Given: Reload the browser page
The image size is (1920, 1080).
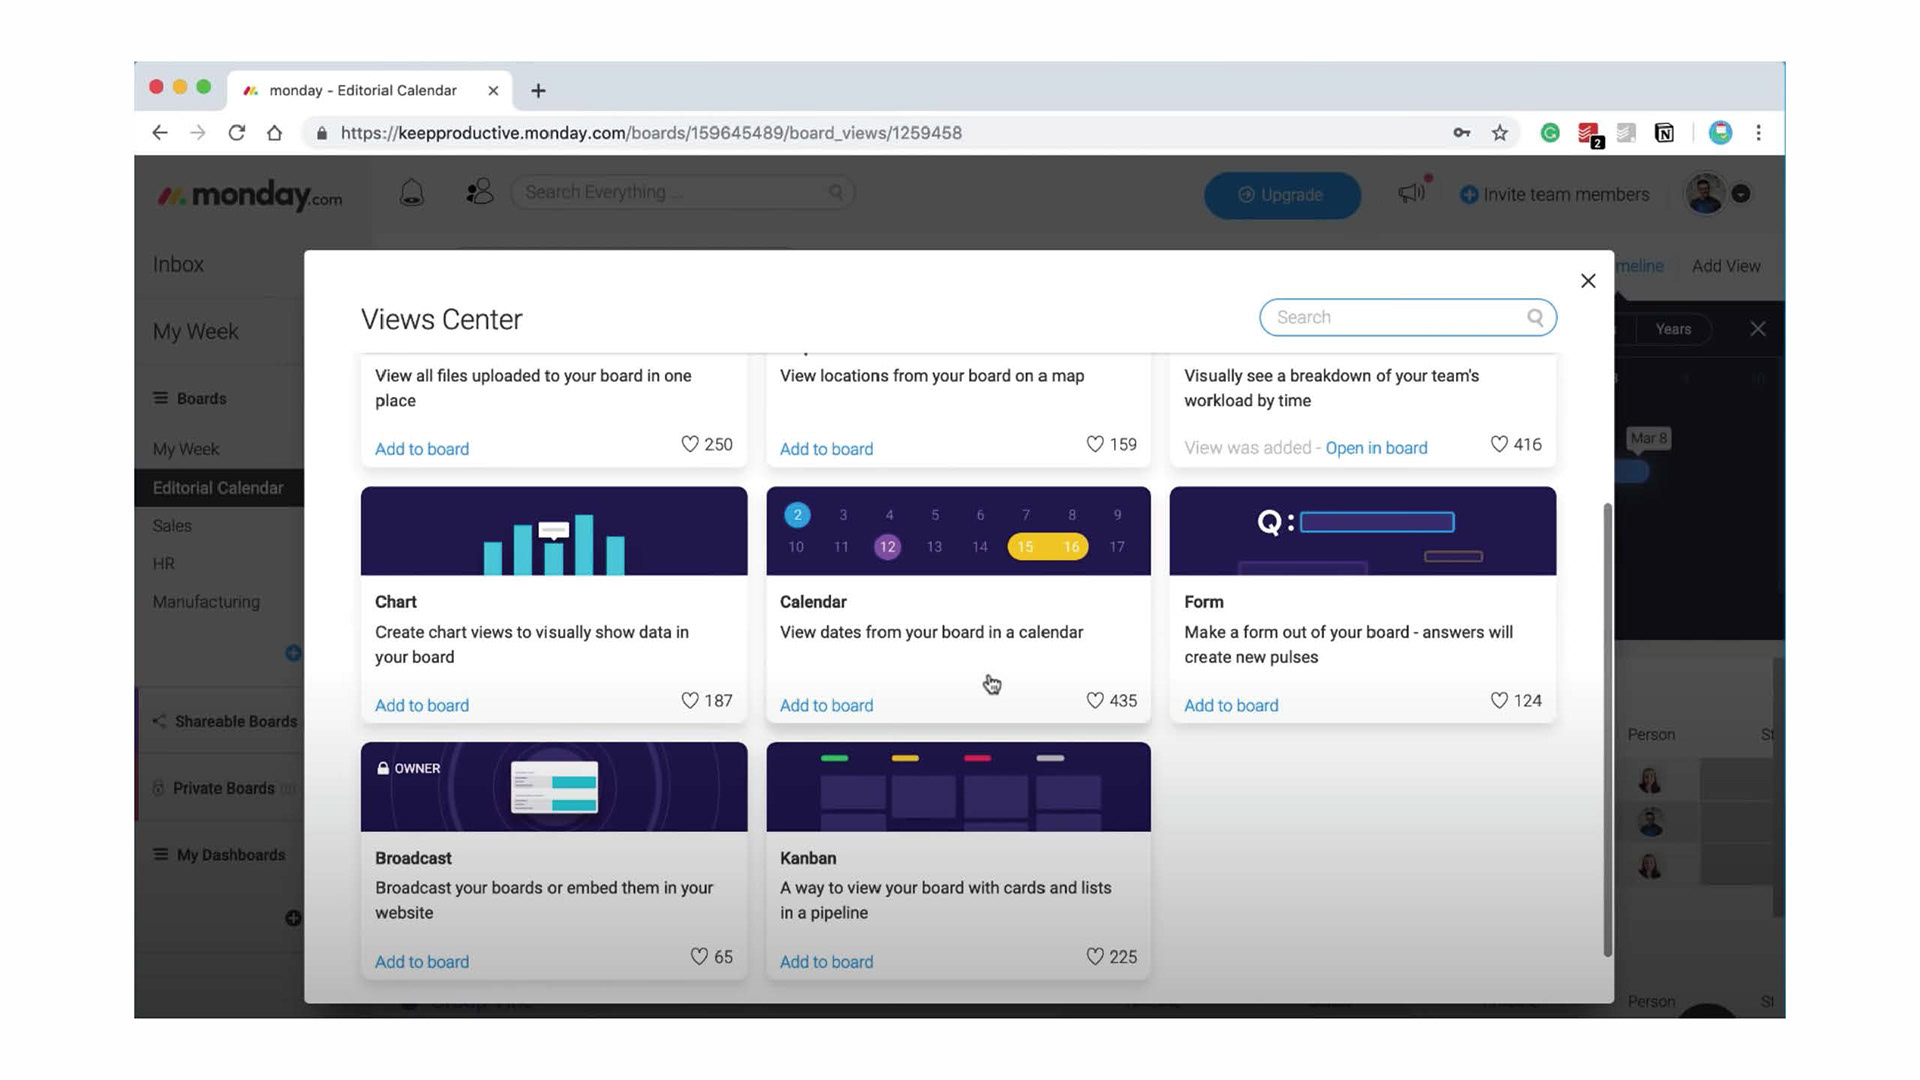Looking at the screenshot, I should (x=236, y=133).
